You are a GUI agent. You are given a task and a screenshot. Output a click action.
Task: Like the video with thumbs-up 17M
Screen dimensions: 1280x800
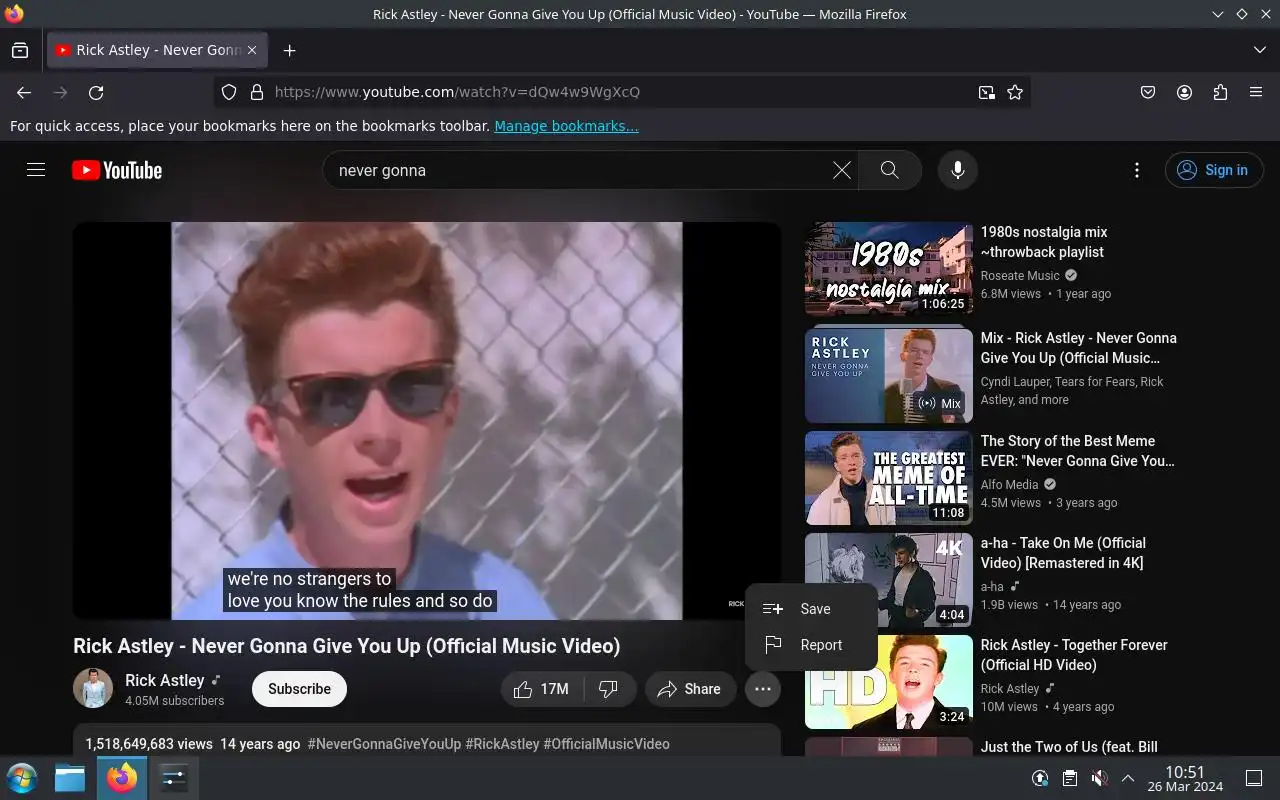pyautogui.click(x=541, y=689)
